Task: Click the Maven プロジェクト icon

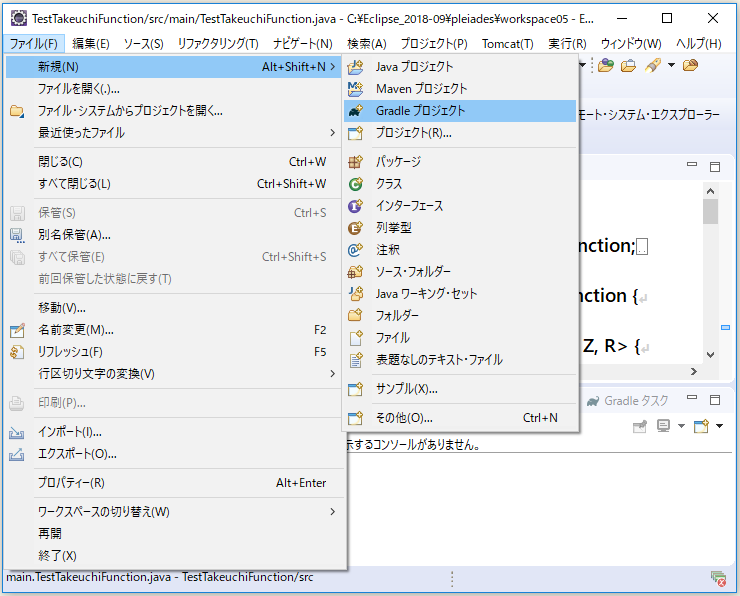Action: coord(355,89)
